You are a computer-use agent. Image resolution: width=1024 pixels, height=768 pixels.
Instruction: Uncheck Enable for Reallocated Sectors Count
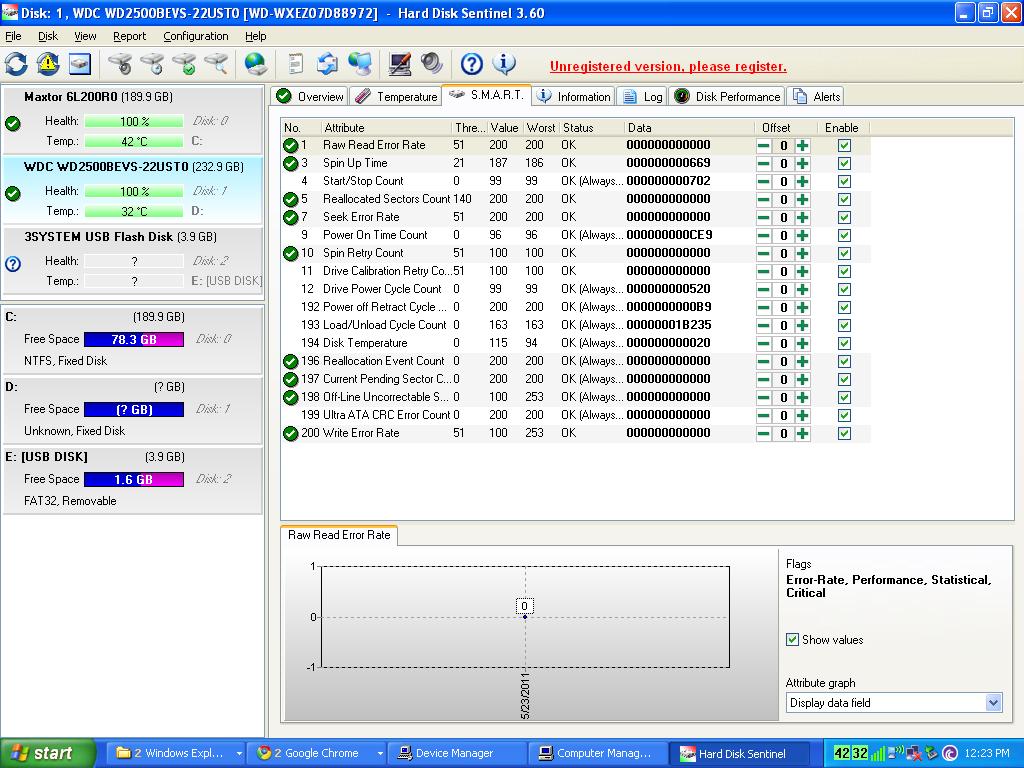click(844, 199)
